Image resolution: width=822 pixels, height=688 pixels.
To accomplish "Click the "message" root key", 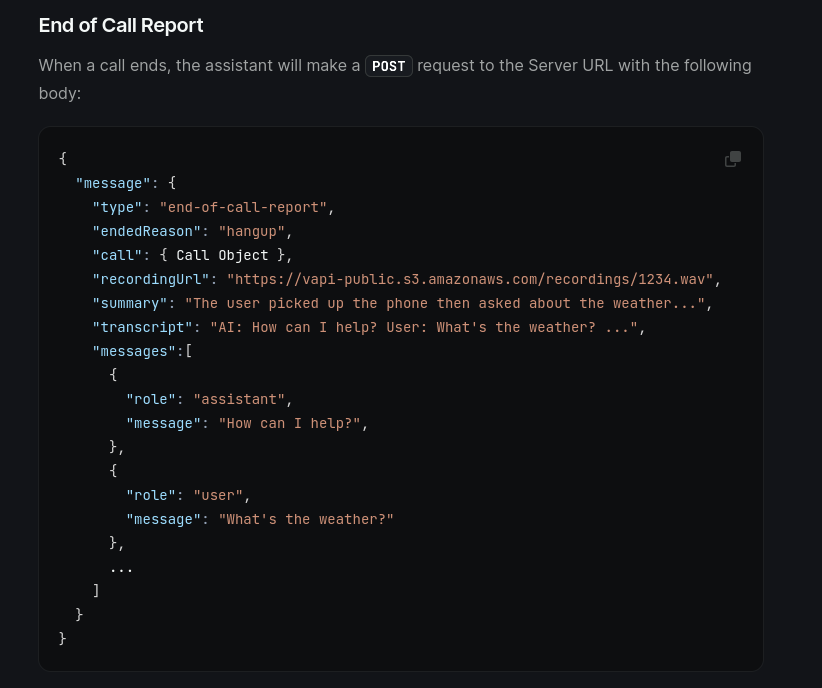I will (113, 183).
